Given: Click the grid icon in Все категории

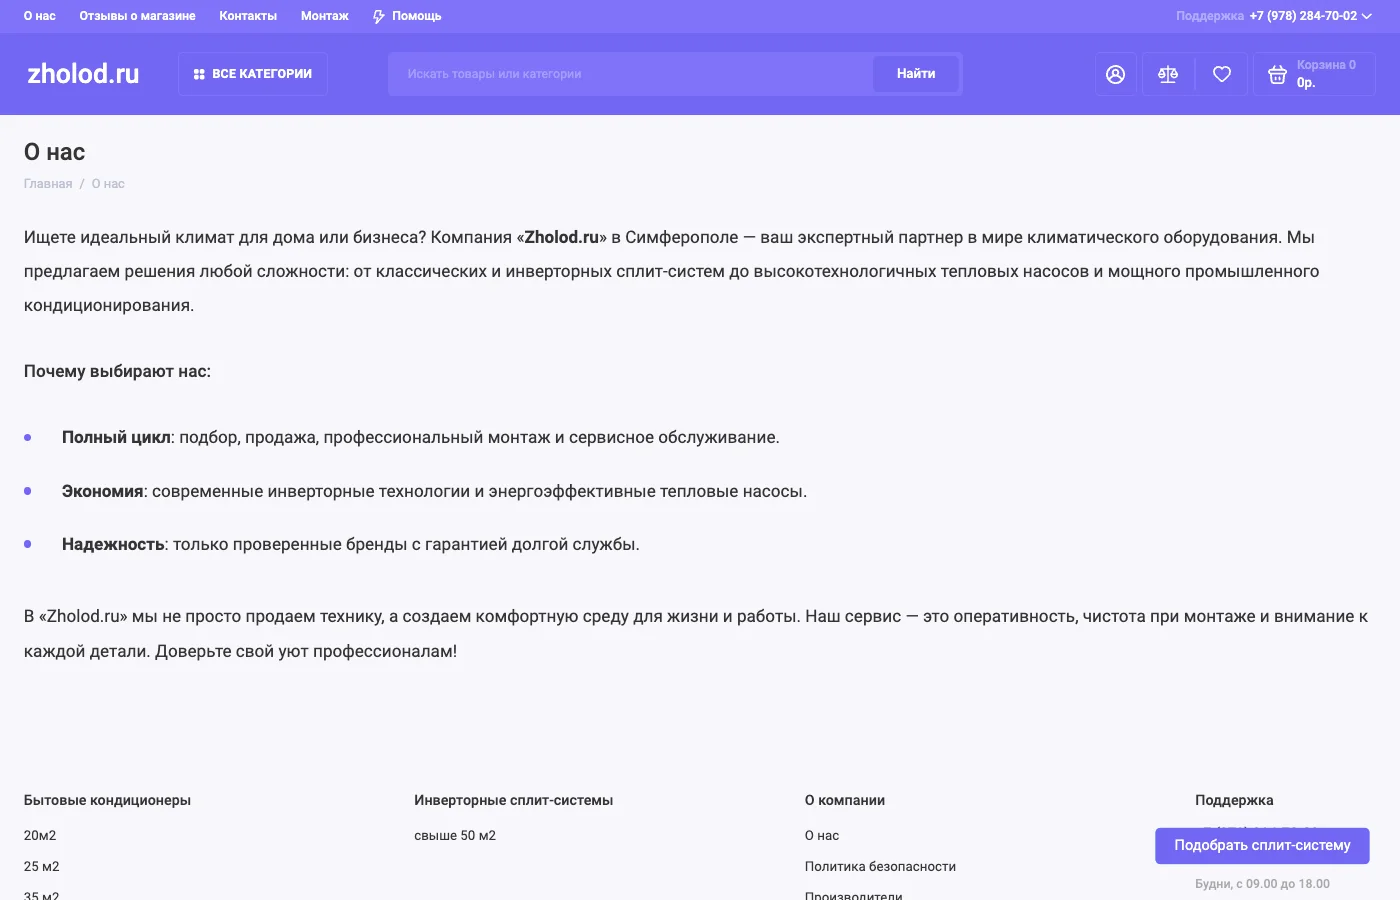Looking at the screenshot, I should tap(199, 74).
